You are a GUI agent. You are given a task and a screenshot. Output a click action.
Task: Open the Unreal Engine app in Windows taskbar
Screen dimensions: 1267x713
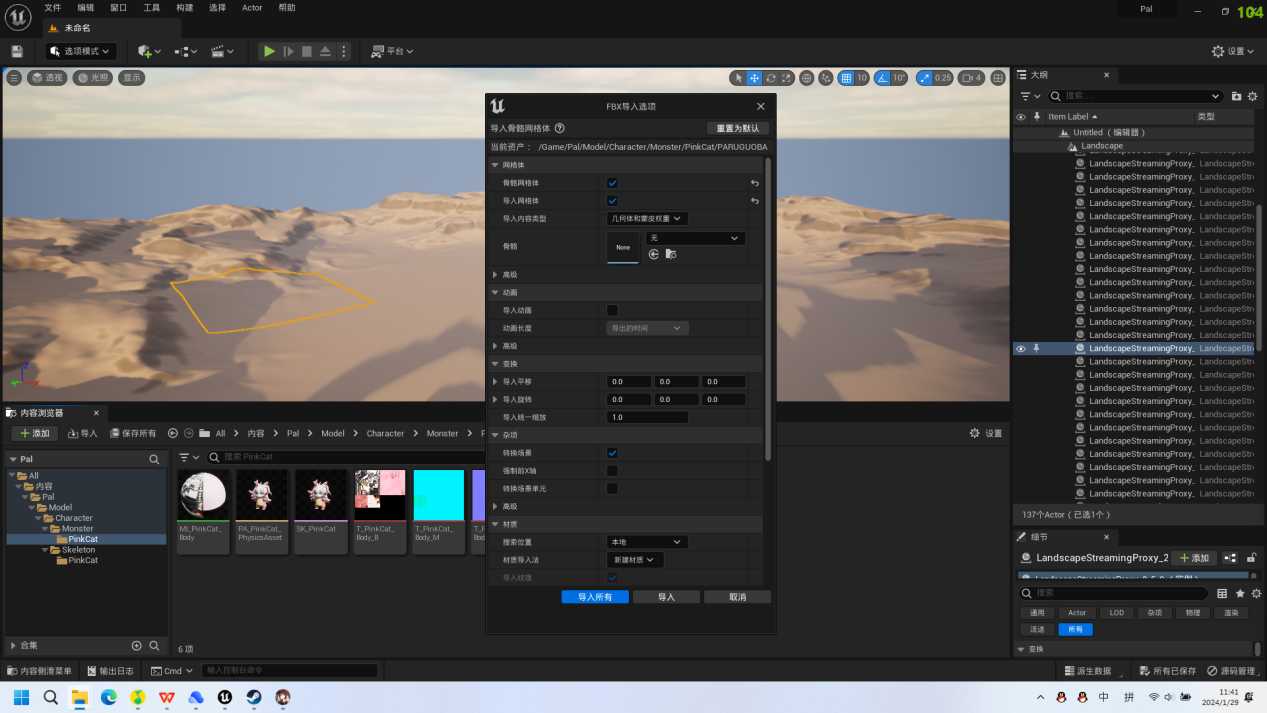(x=225, y=697)
